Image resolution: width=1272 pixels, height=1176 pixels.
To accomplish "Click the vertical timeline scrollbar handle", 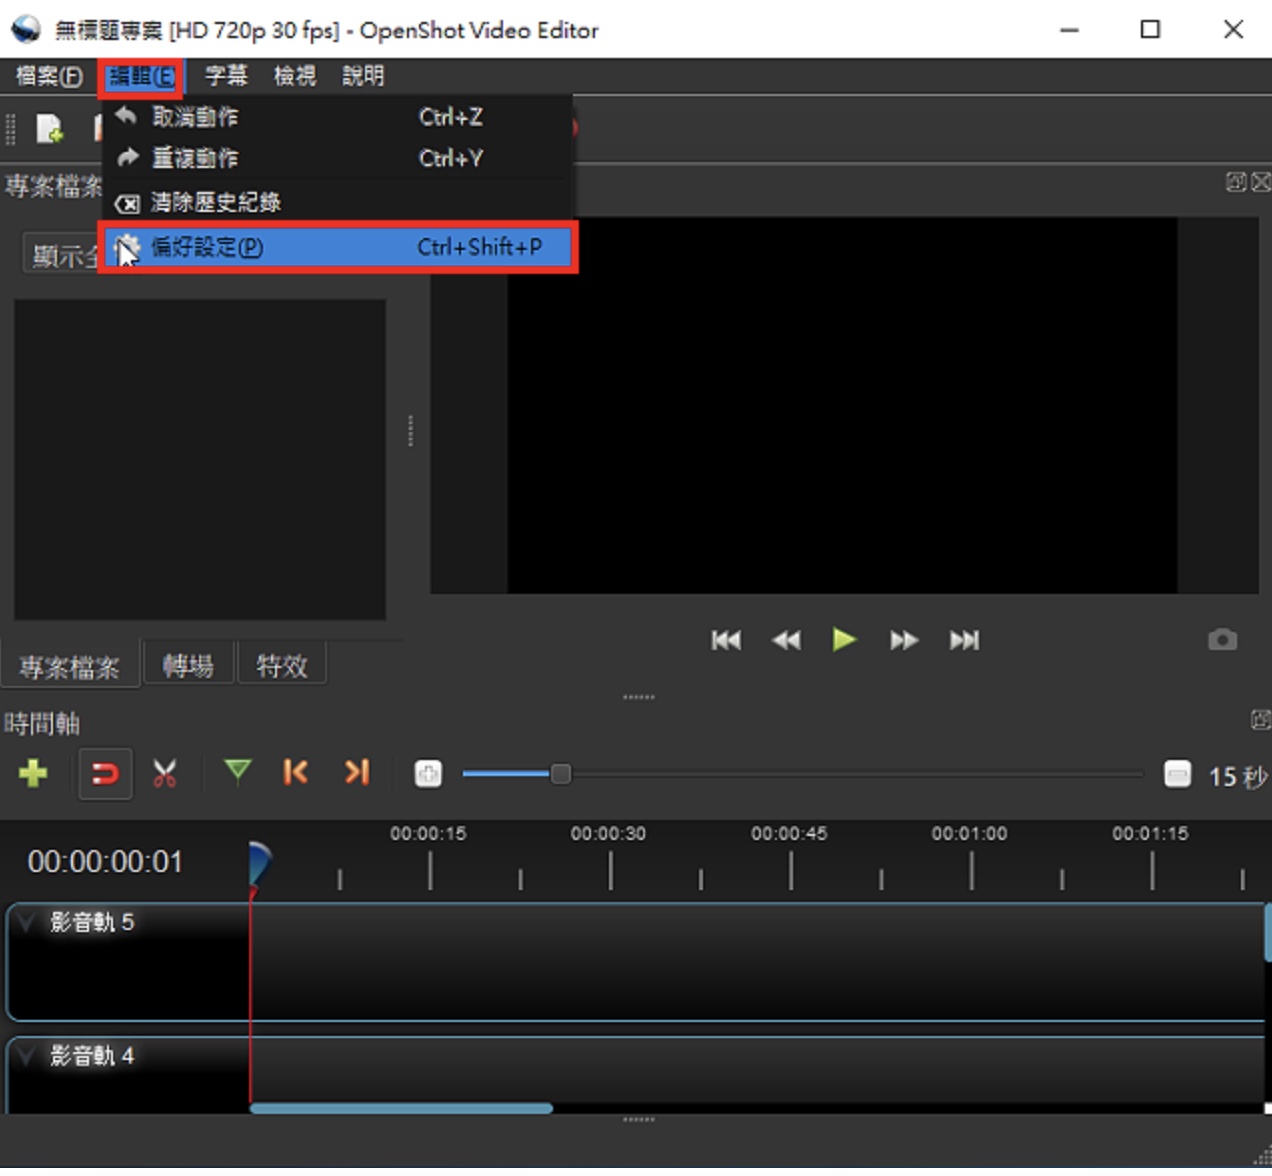I will [1267, 933].
